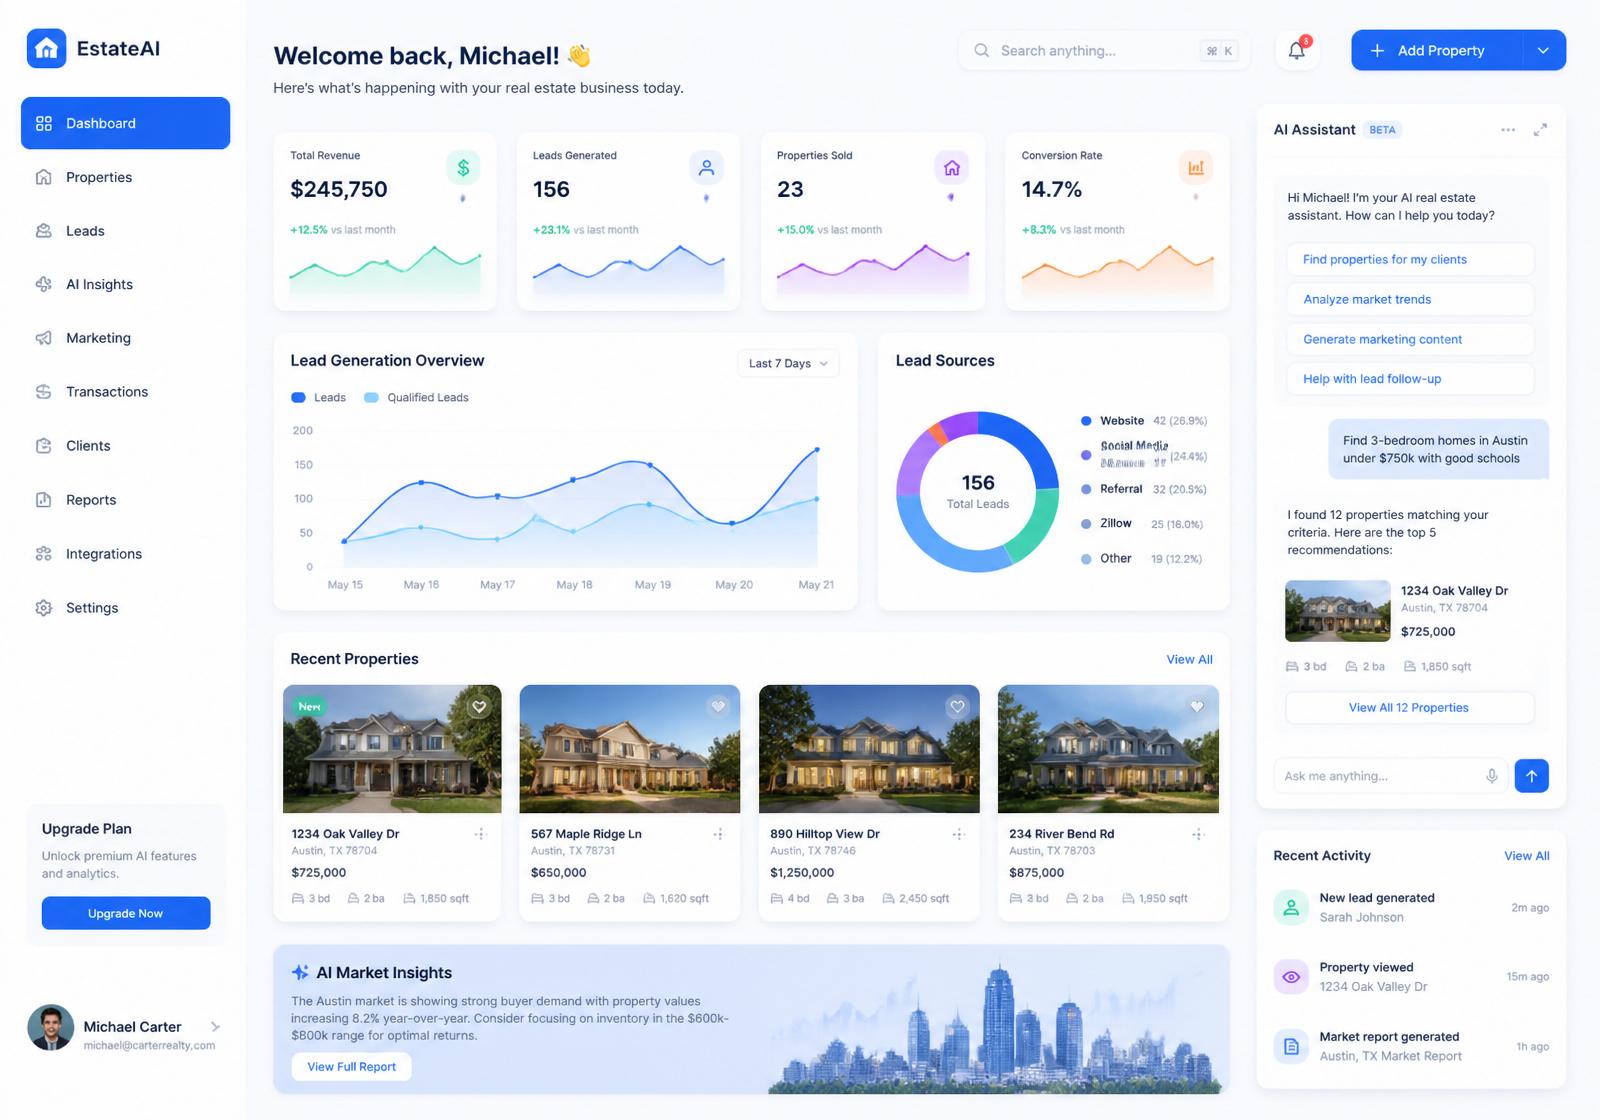Image resolution: width=1600 pixels, height=1120 pixels.
Task: Open AI Assistant more options dots
Action: [x=1508, y=130]
